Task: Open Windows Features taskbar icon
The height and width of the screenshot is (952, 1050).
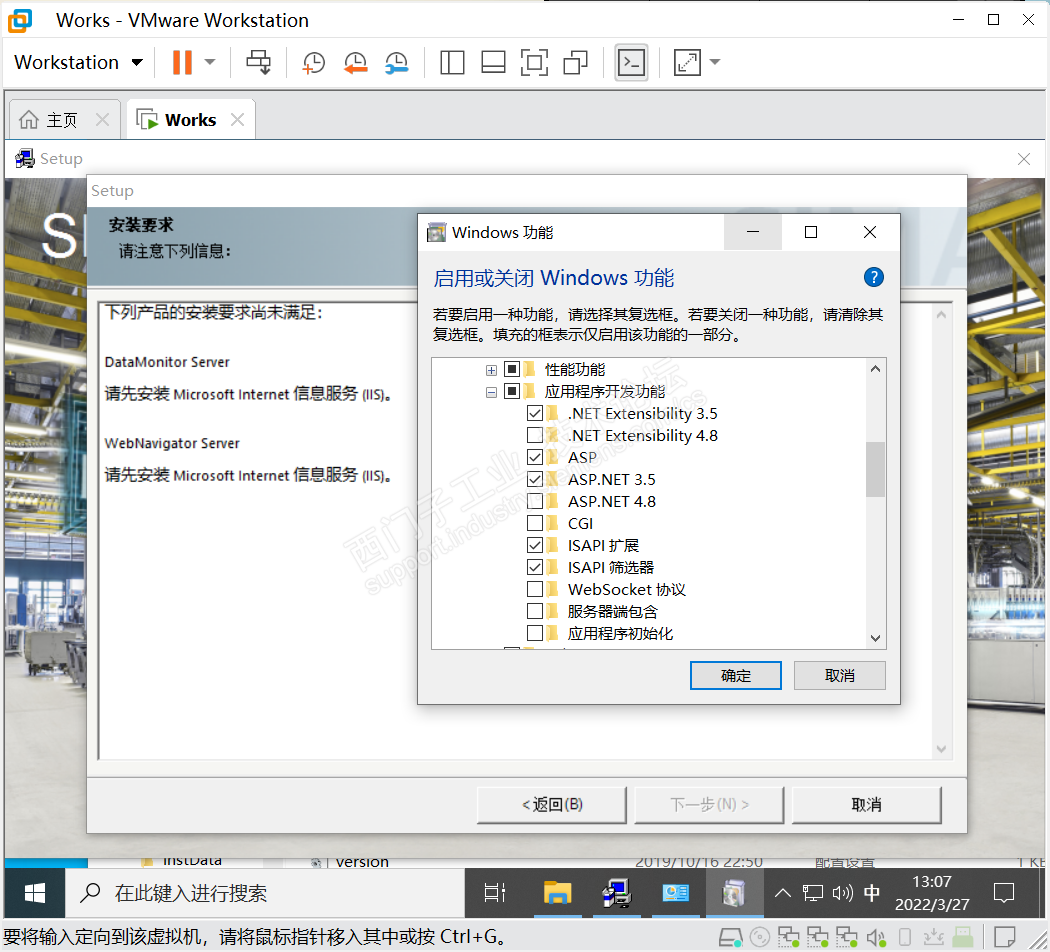Action: coord(734,893)
